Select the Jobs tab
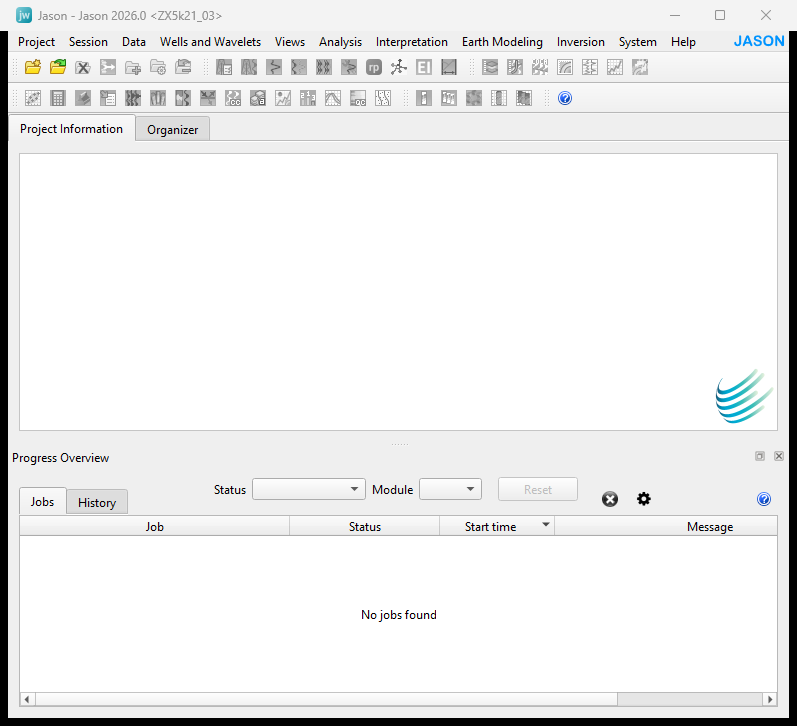This screenshot has width=797, height=726. tap(42, 501)
